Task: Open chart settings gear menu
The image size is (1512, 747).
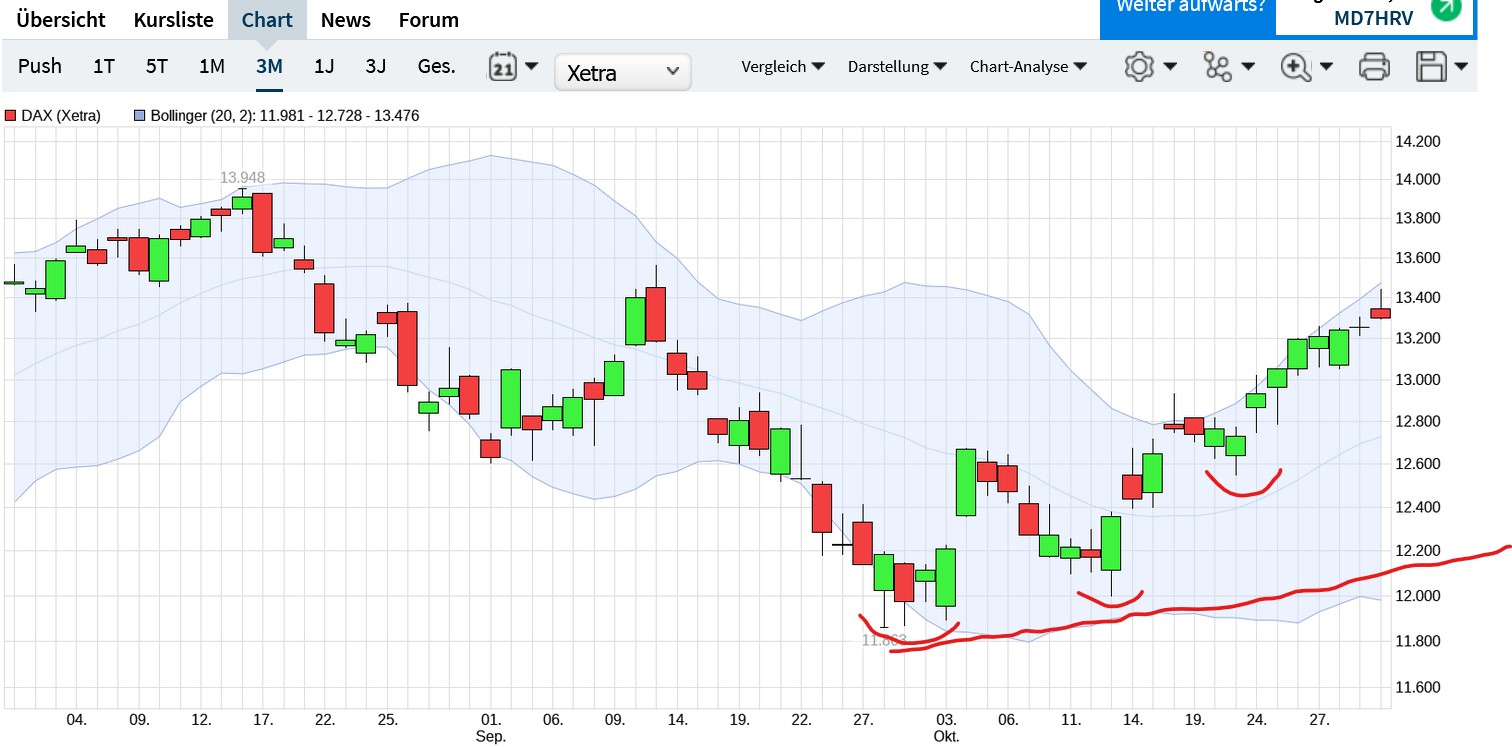Action: tap(1139, 67)
